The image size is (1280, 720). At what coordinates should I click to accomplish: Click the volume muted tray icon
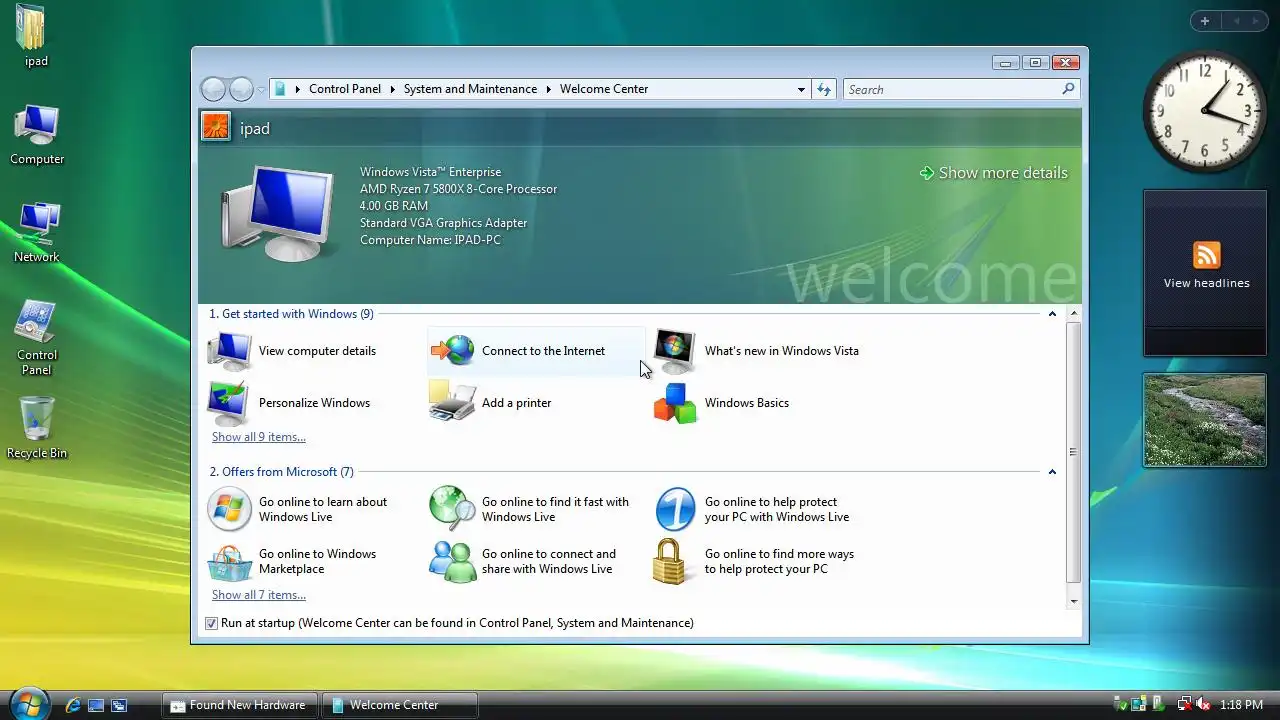1203,705
